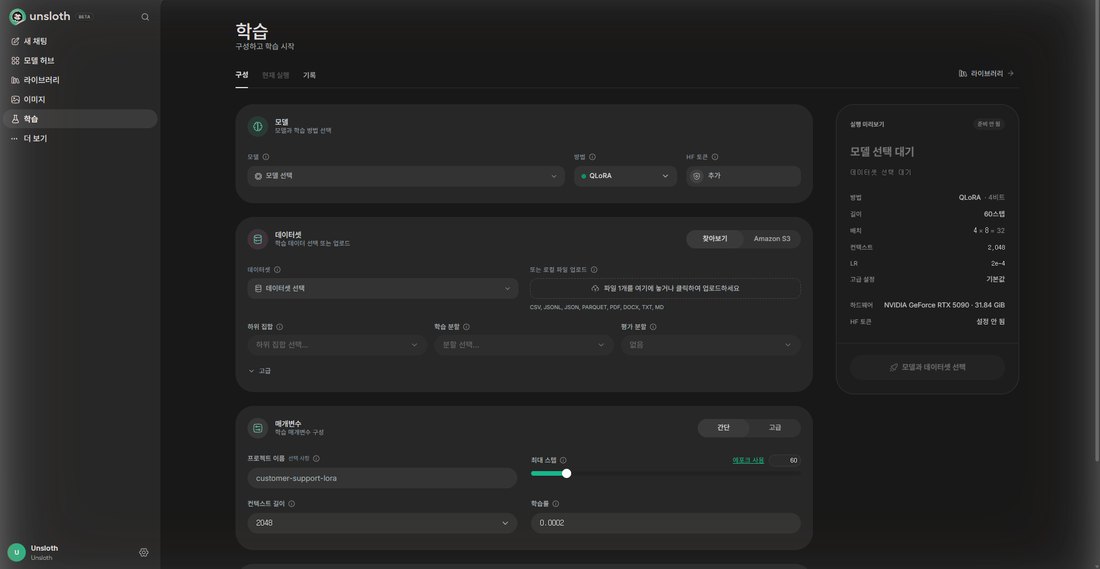1100x569 pixels.
Task: Click the info icon beside 데이터셋 label
Action: point(277,269)
